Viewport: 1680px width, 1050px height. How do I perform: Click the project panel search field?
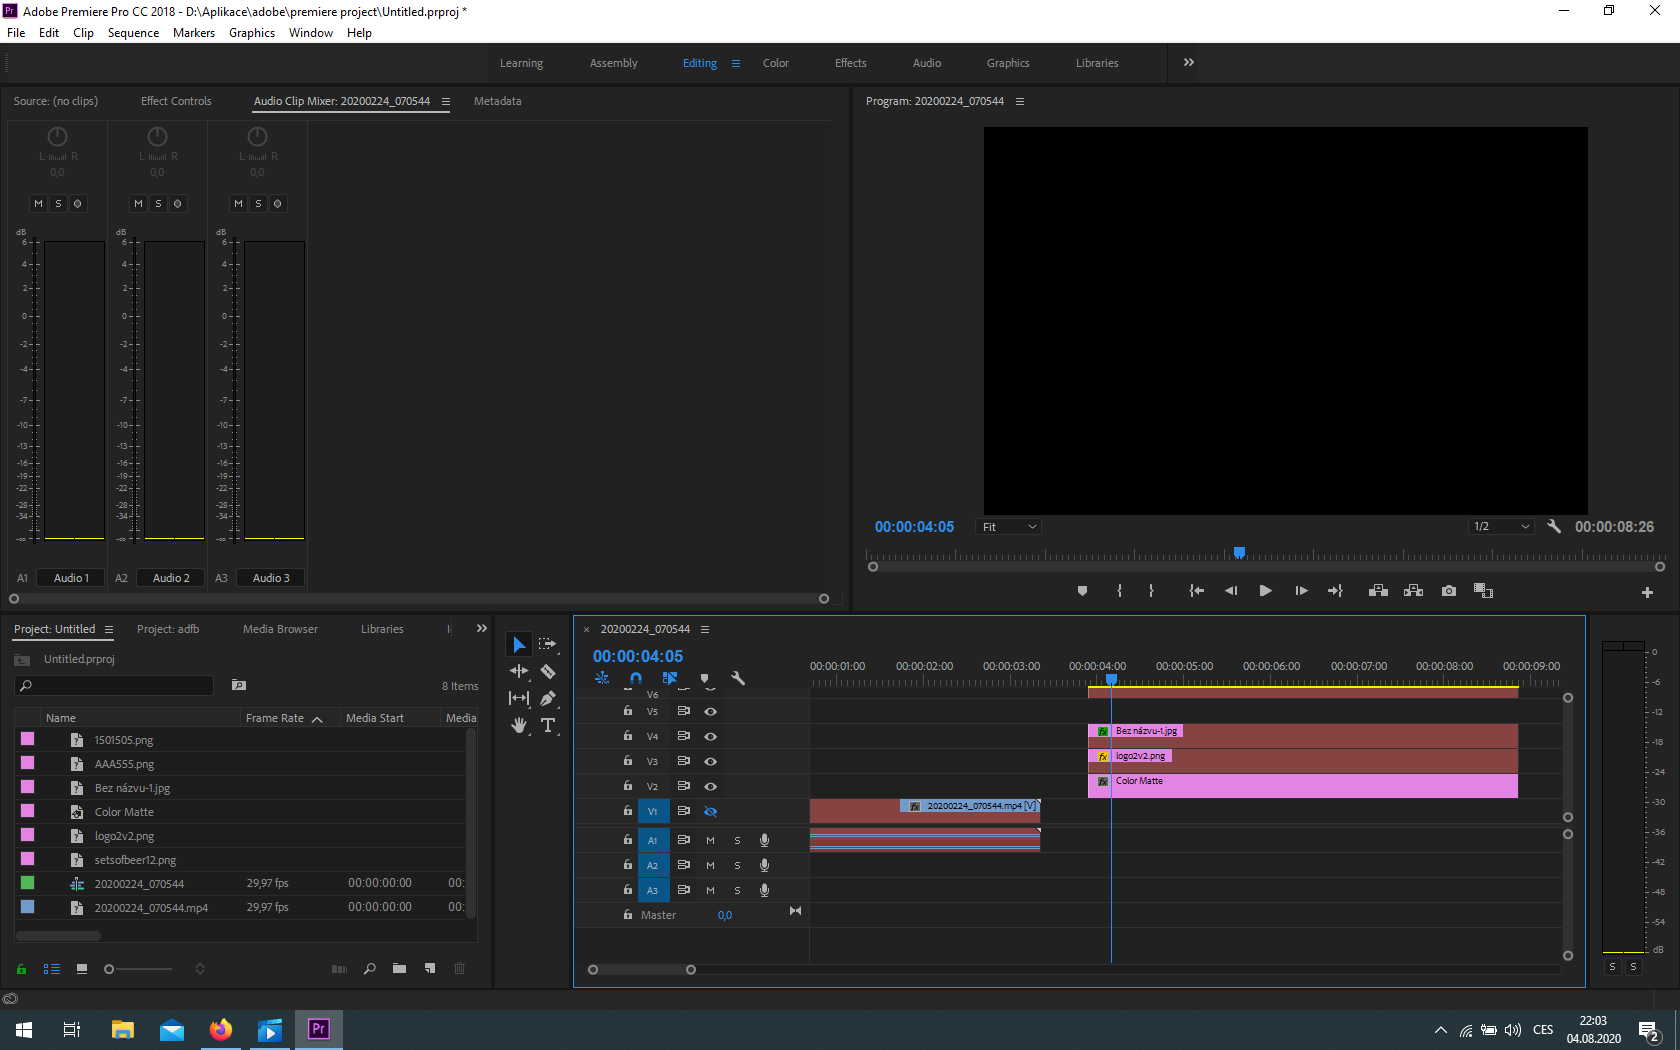[115, 686]
